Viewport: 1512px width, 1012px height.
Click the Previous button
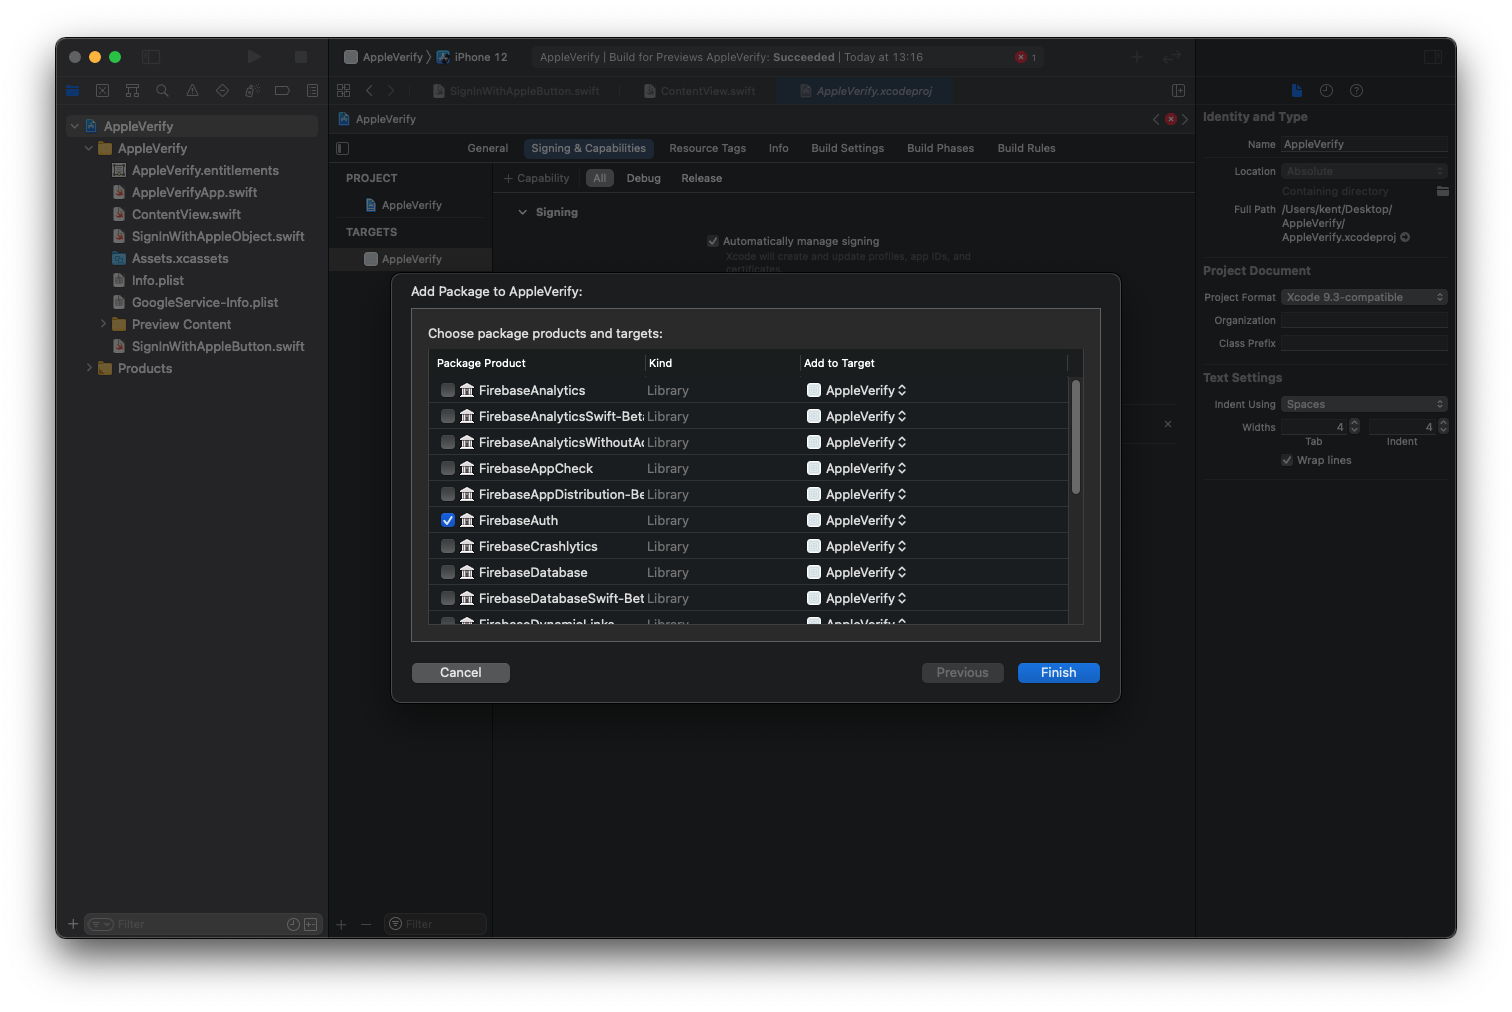coord(962,673)
